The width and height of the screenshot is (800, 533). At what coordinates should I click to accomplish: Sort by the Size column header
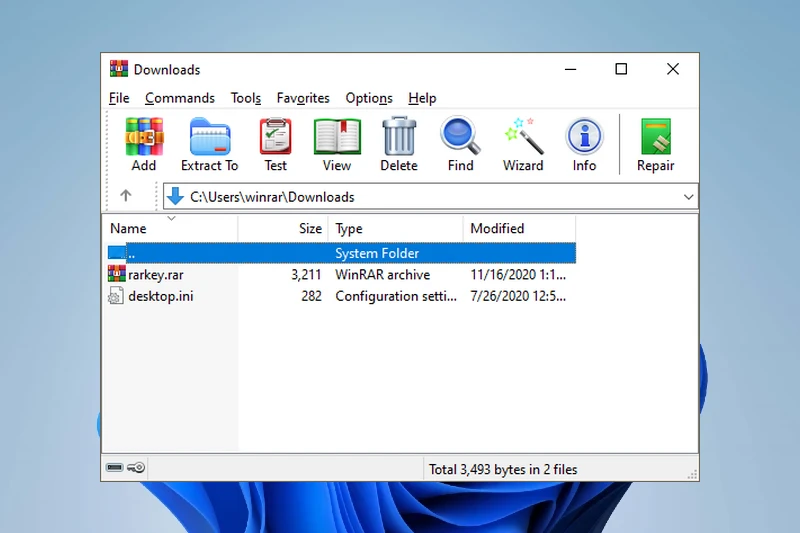pos(283,228)
